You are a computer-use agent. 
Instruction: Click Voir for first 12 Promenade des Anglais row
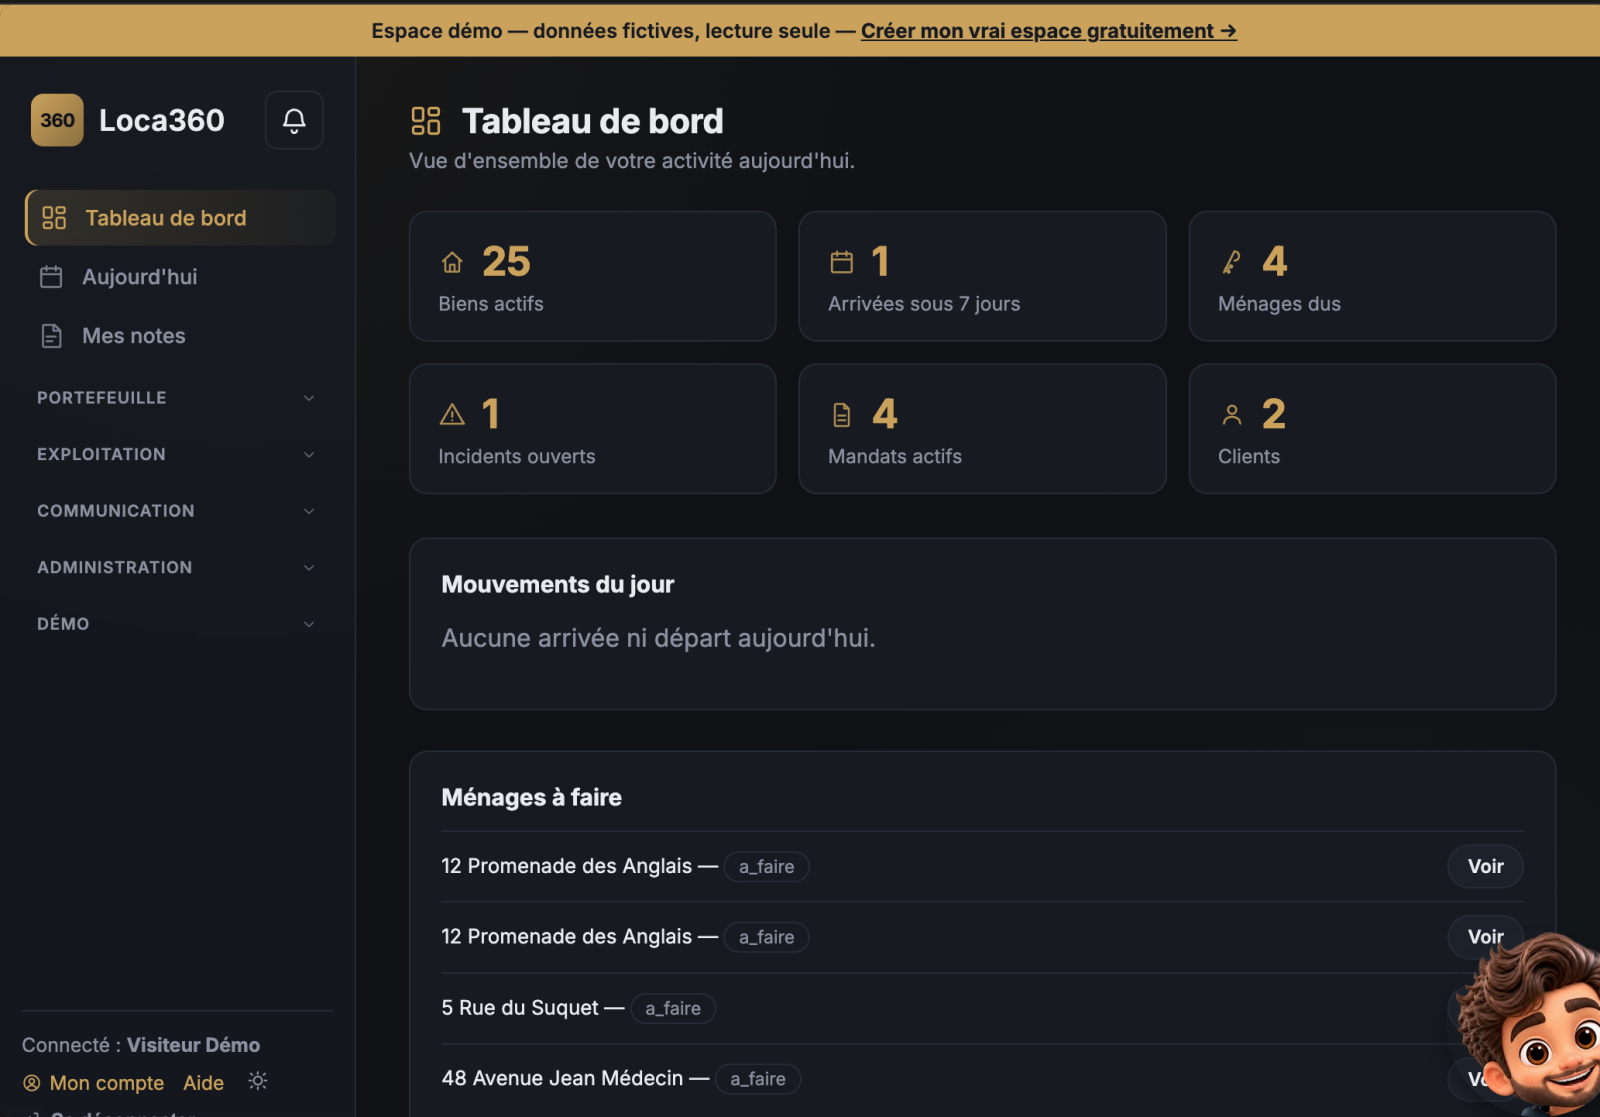pyautogui.click(x=1485, y=866)
